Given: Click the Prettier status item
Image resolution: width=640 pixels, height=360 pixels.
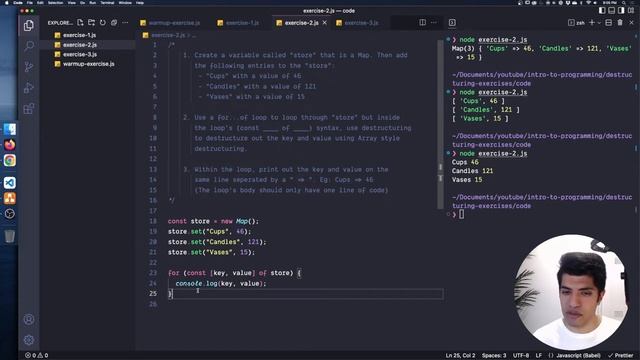Looking at the screenshot, I should (621, 356).
